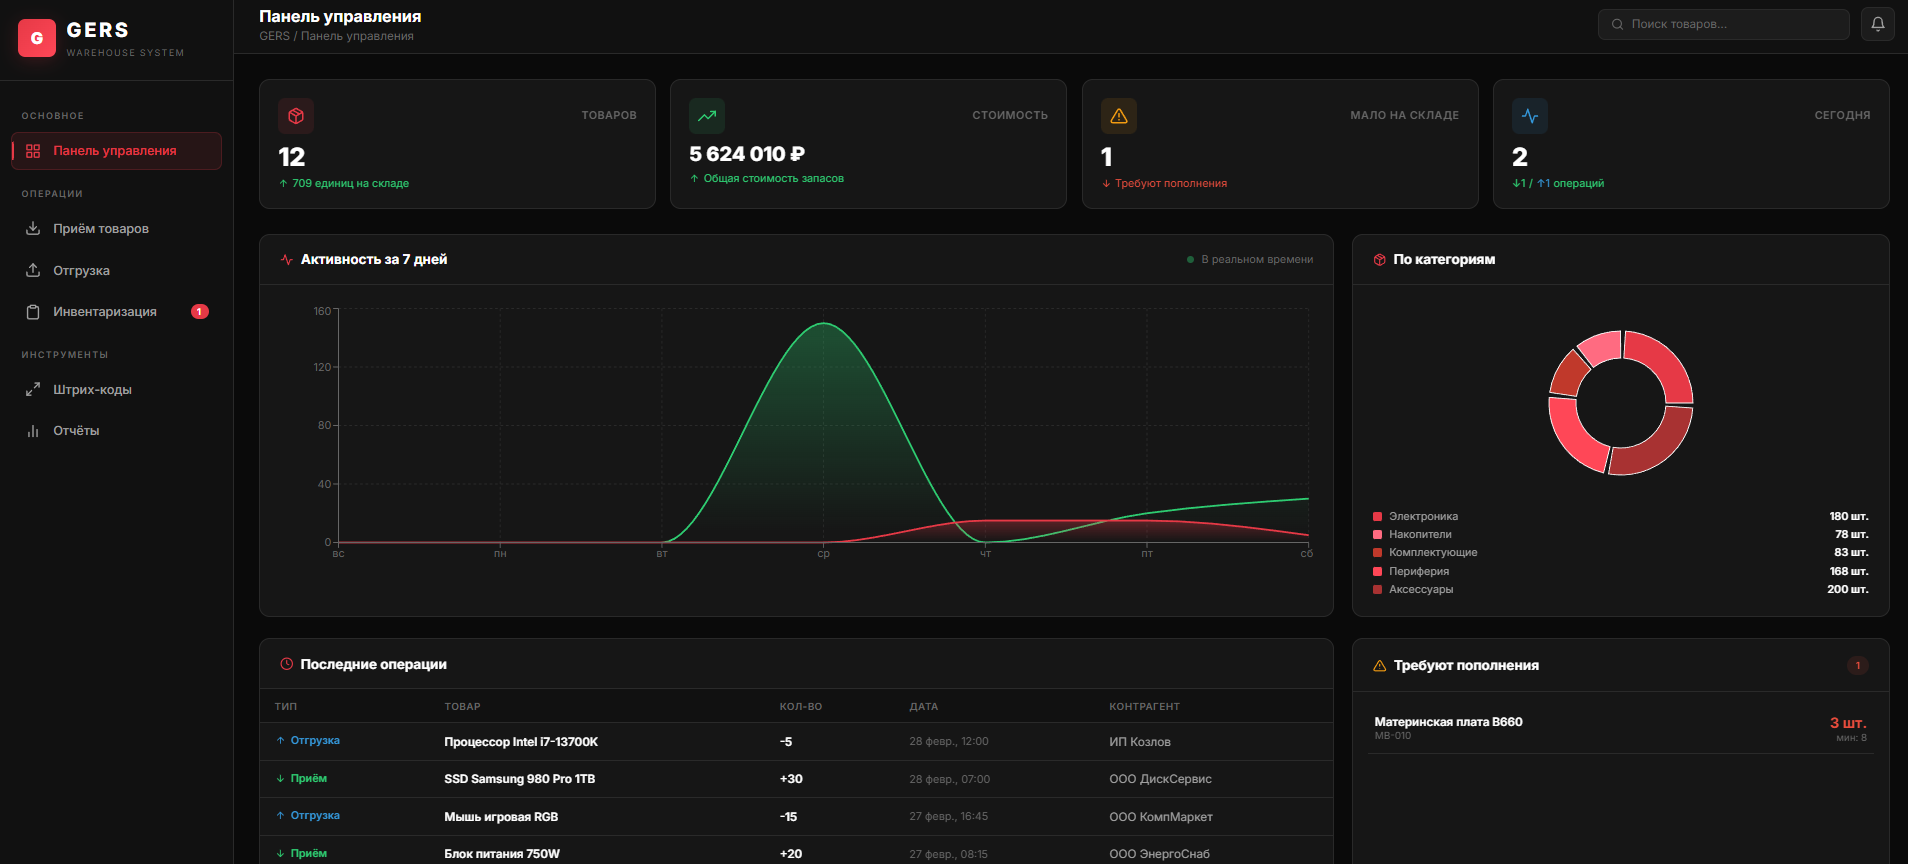Go to Инвентаризация section

pyautogui.click(x=104, y=312)
